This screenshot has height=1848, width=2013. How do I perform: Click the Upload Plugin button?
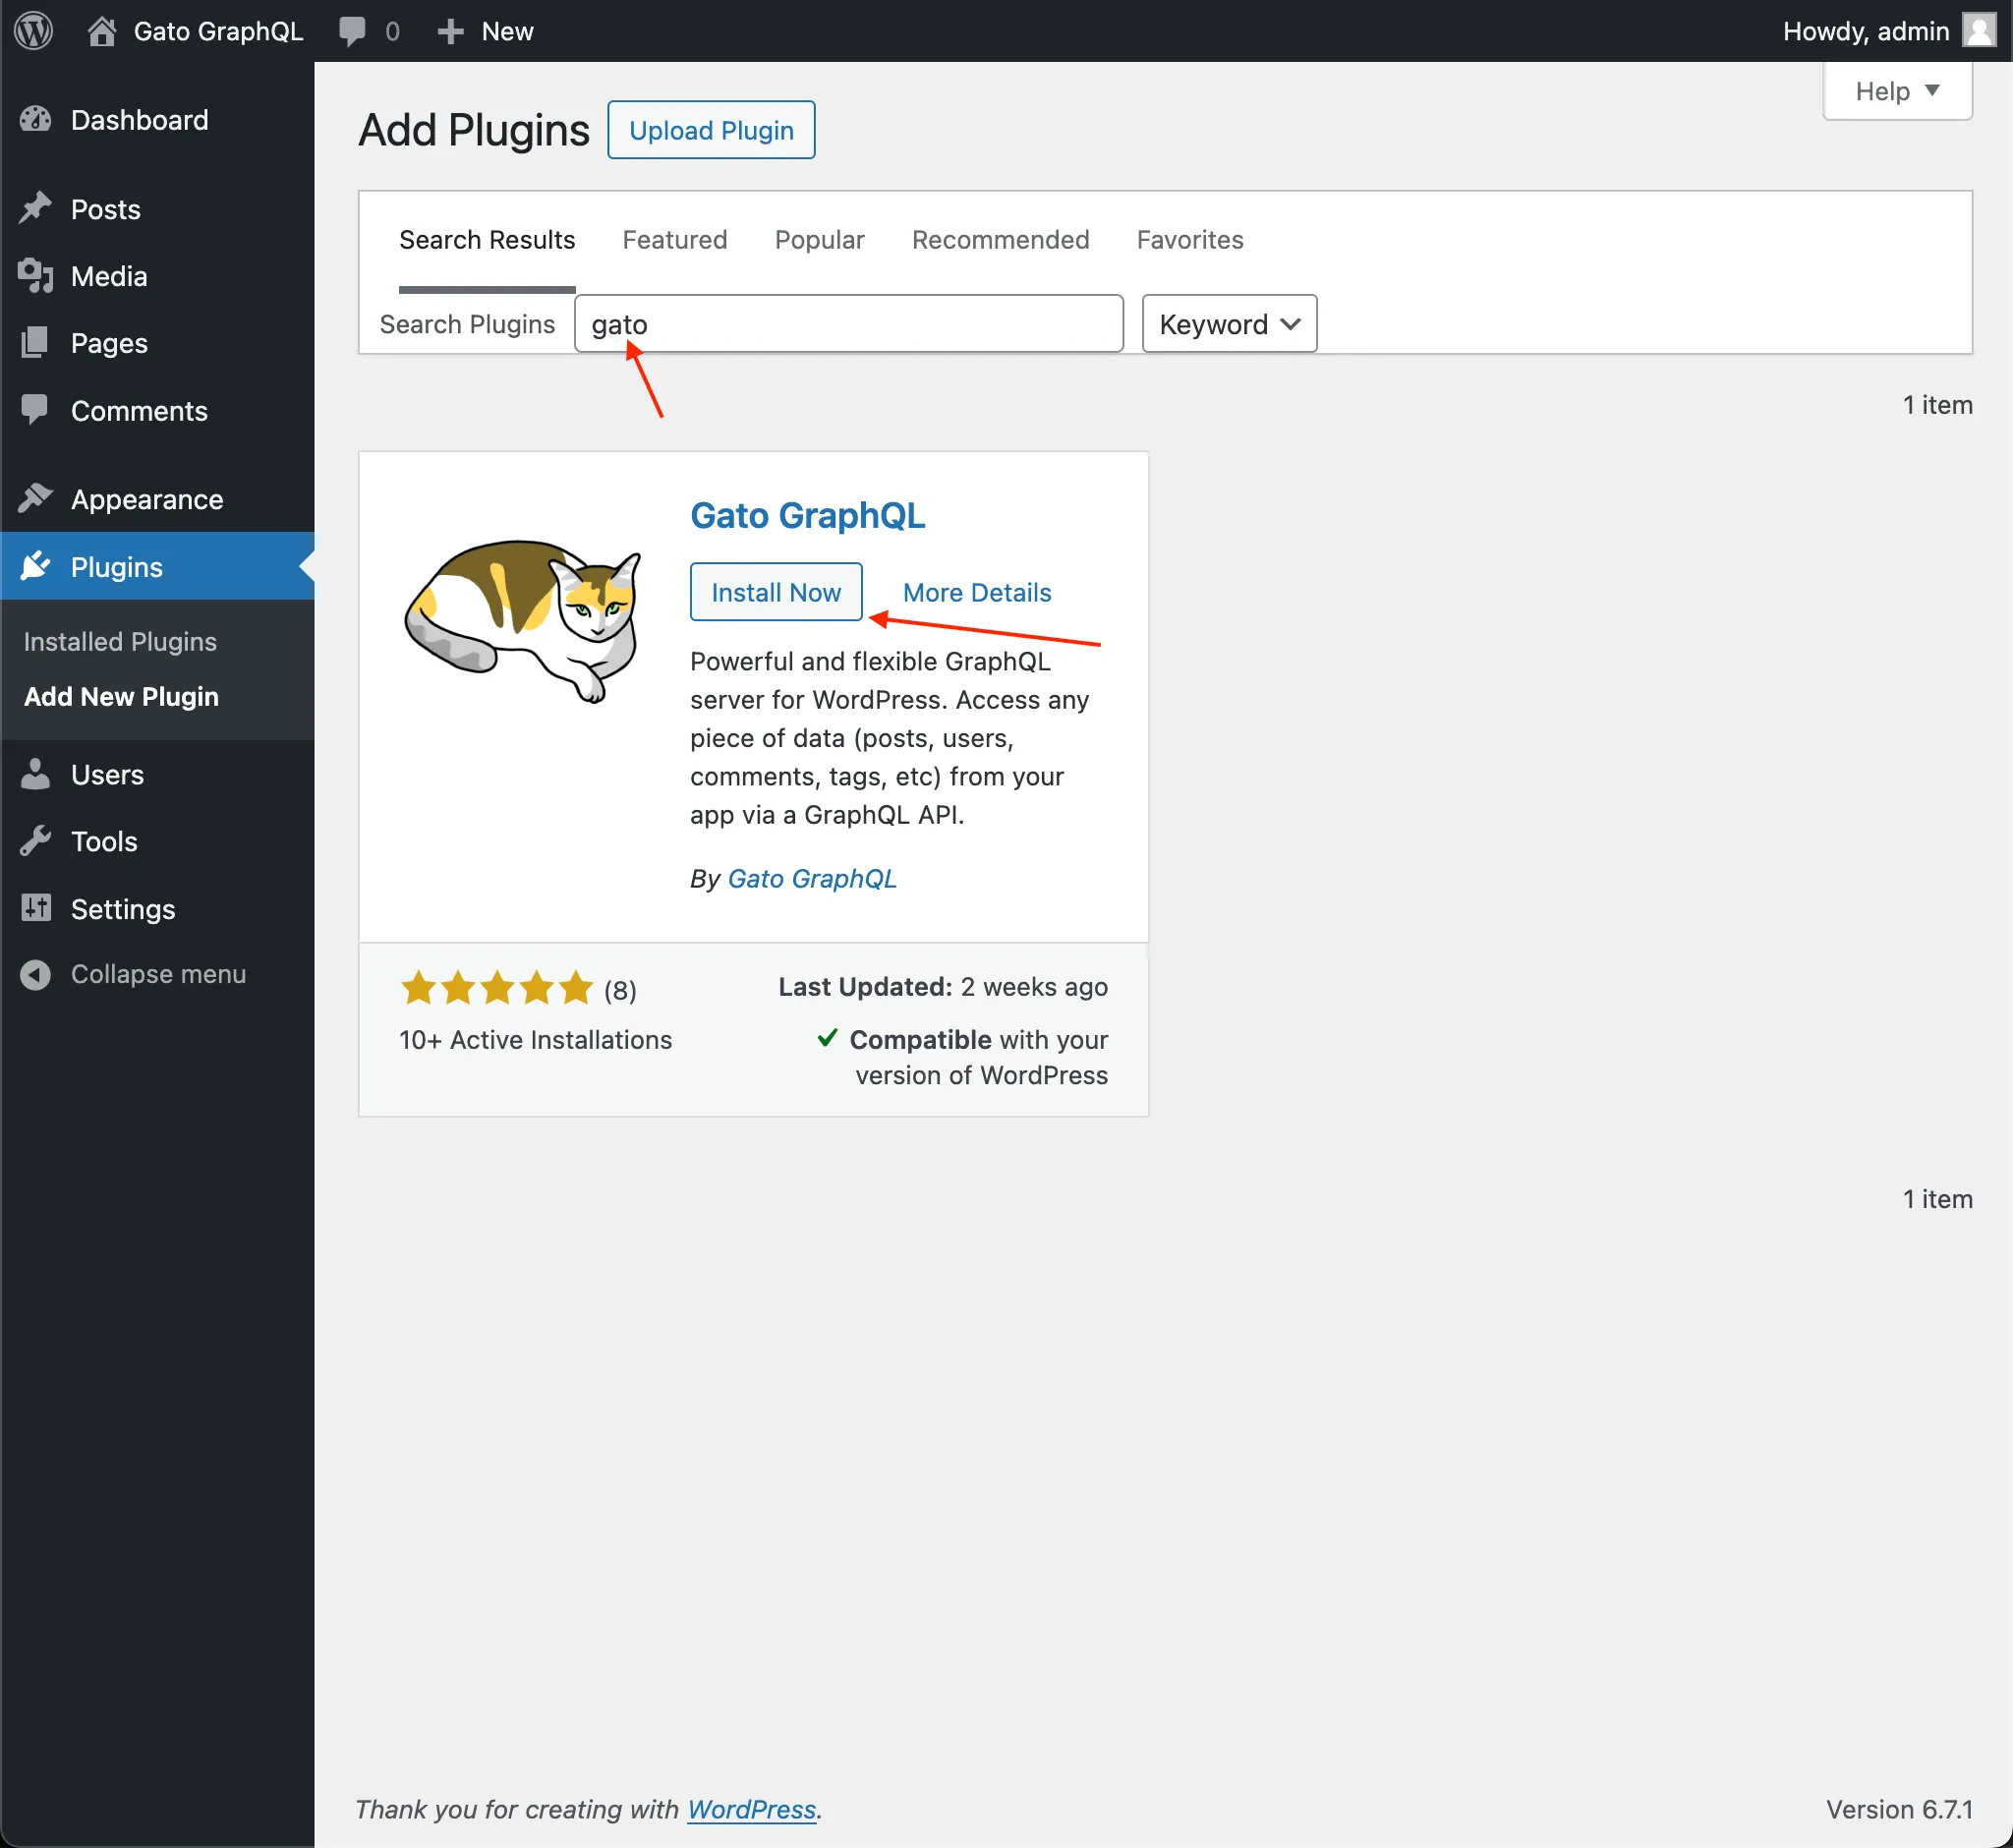point(710,129)
